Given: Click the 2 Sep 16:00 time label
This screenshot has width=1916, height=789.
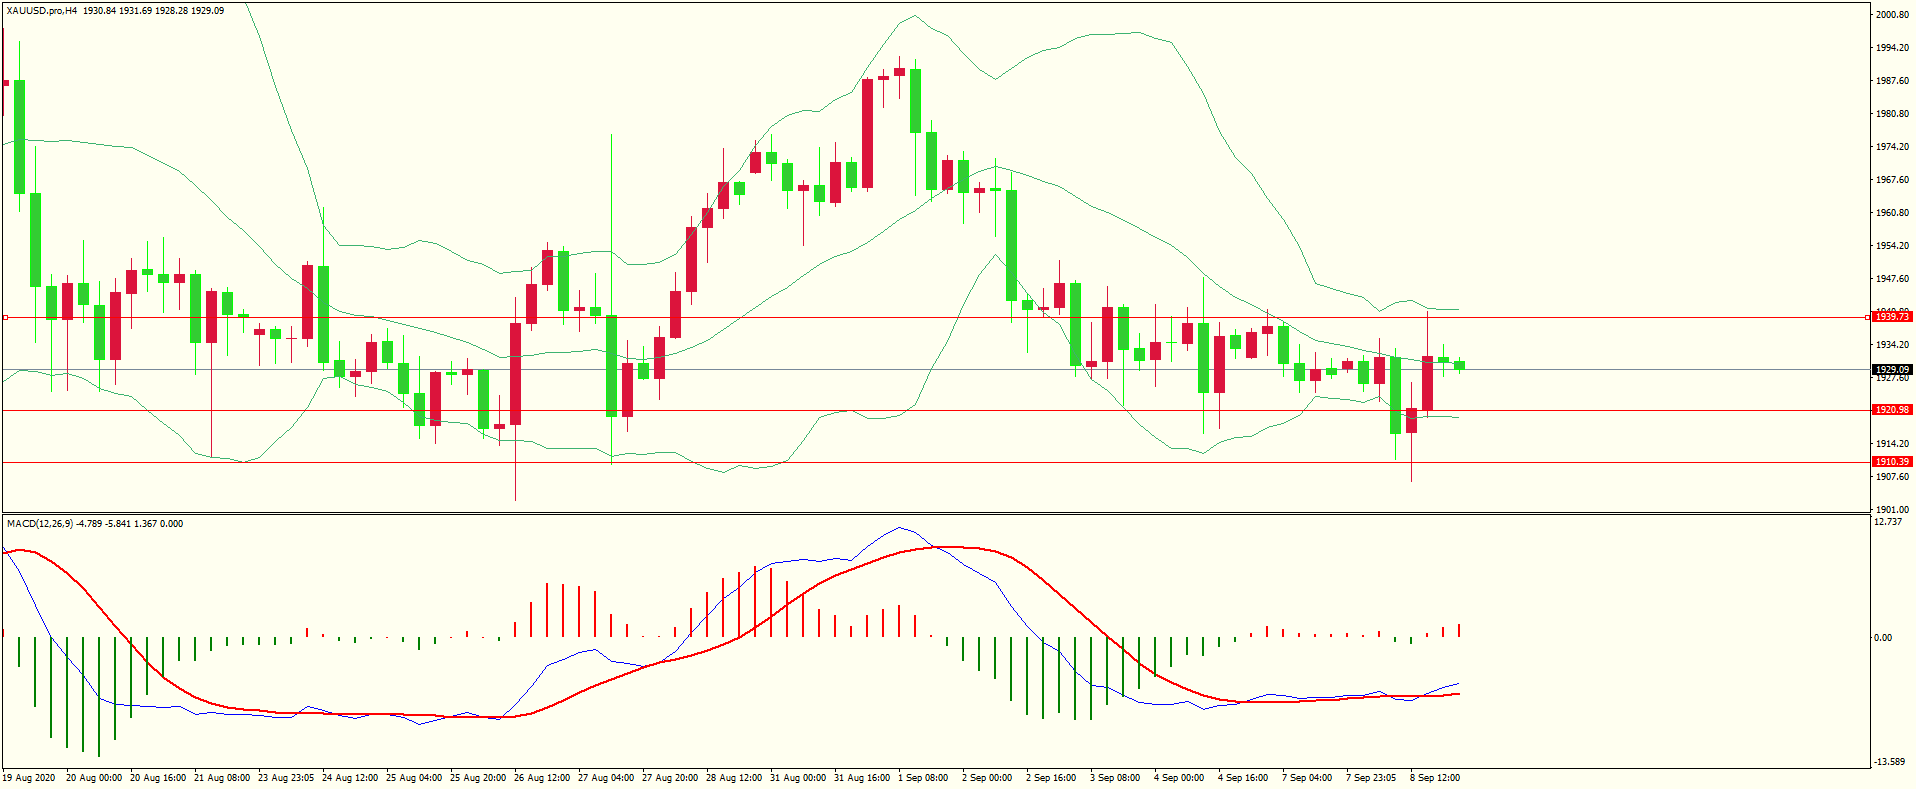Looking at the screenshot, I should [1051, 778].
